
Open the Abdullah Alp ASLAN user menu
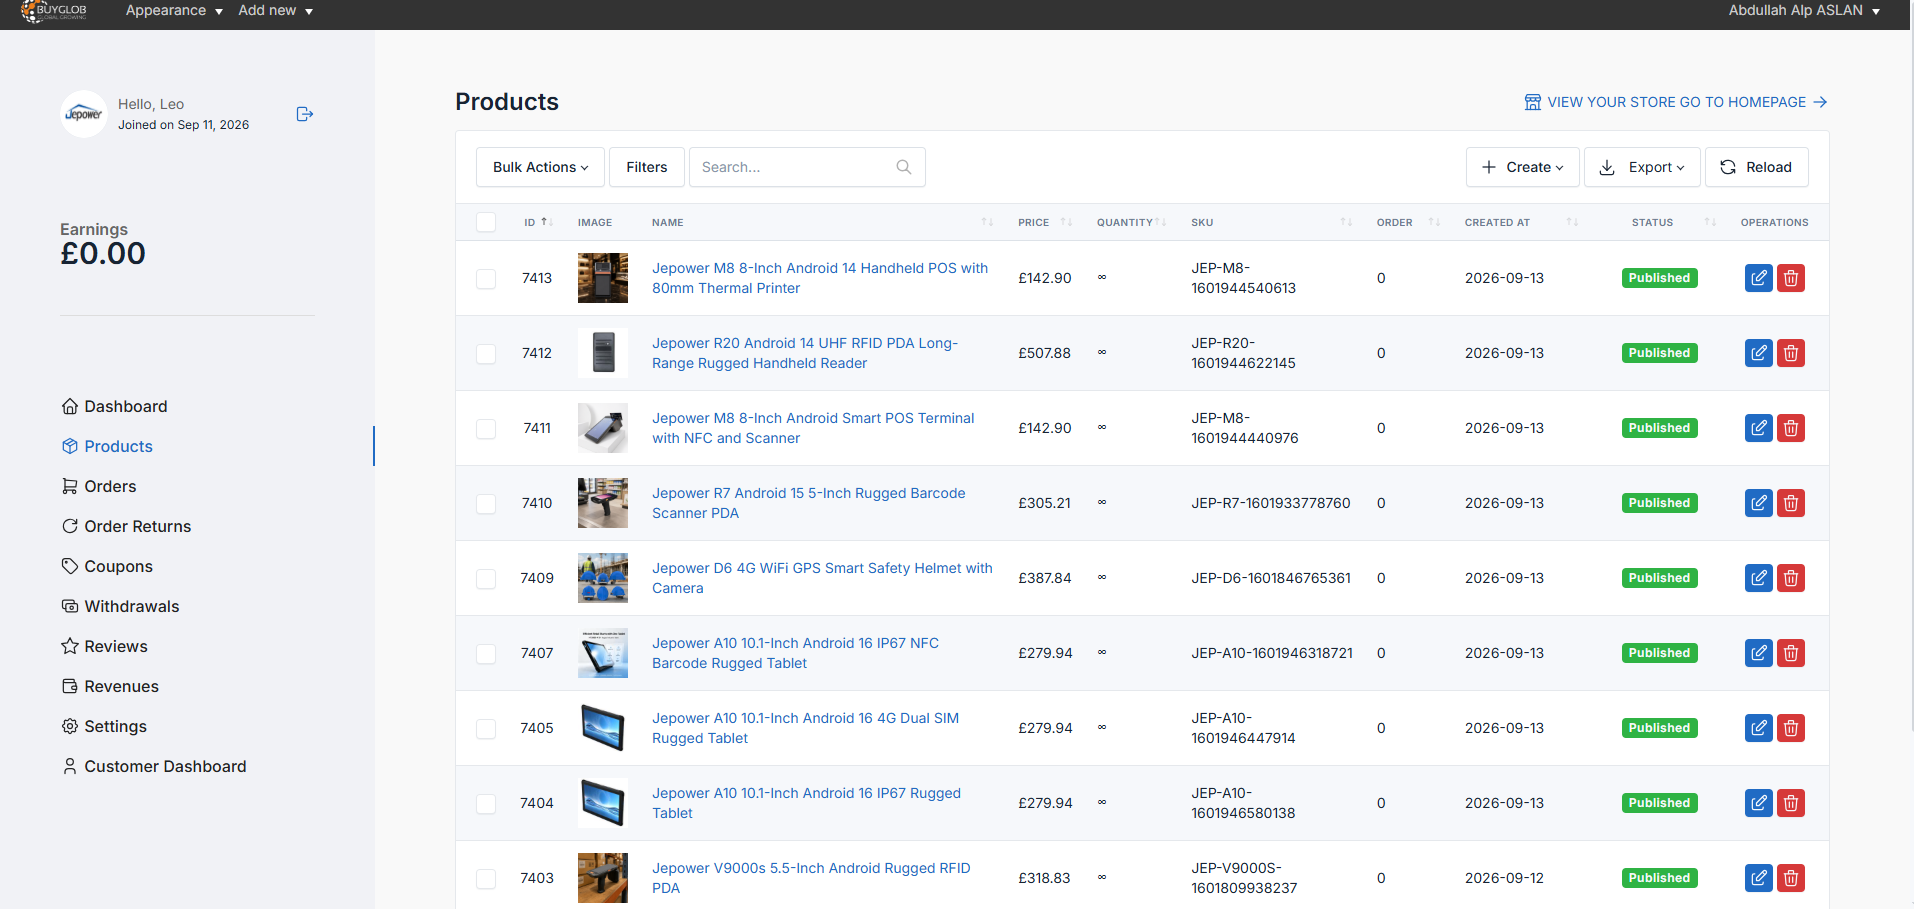[1804, 11]
